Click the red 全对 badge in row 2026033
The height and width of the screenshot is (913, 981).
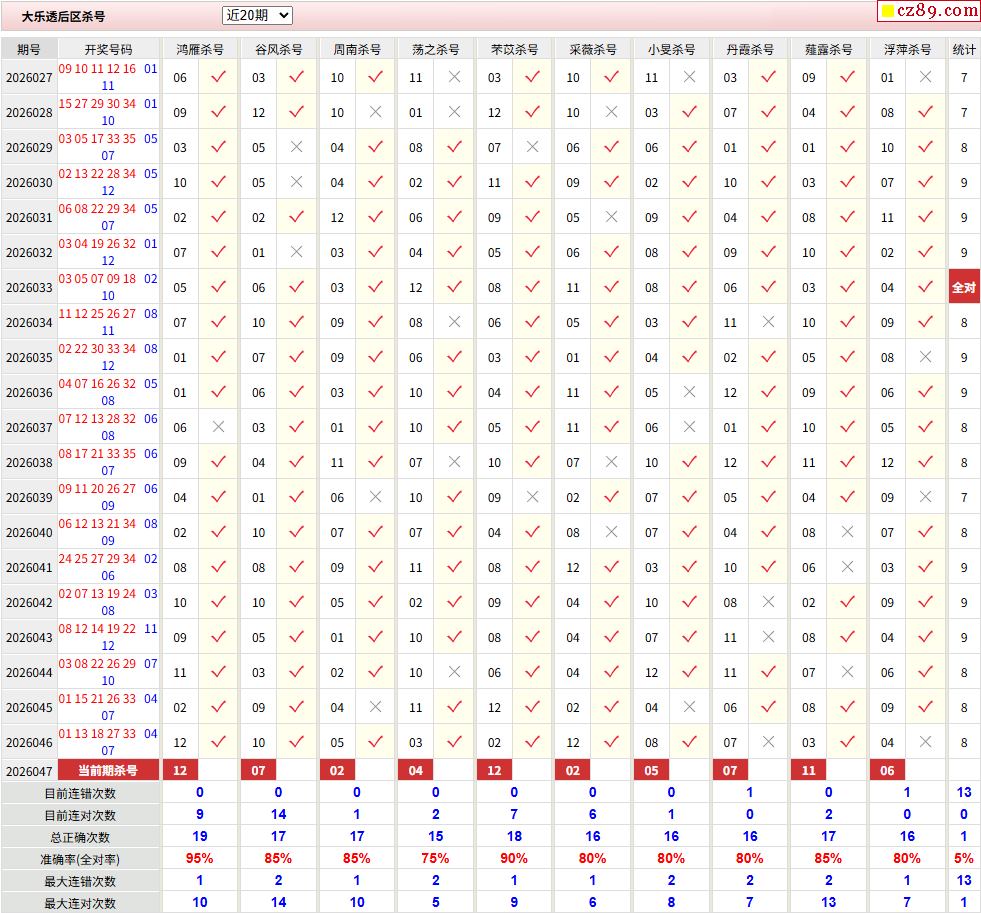(x=964, y=287)
